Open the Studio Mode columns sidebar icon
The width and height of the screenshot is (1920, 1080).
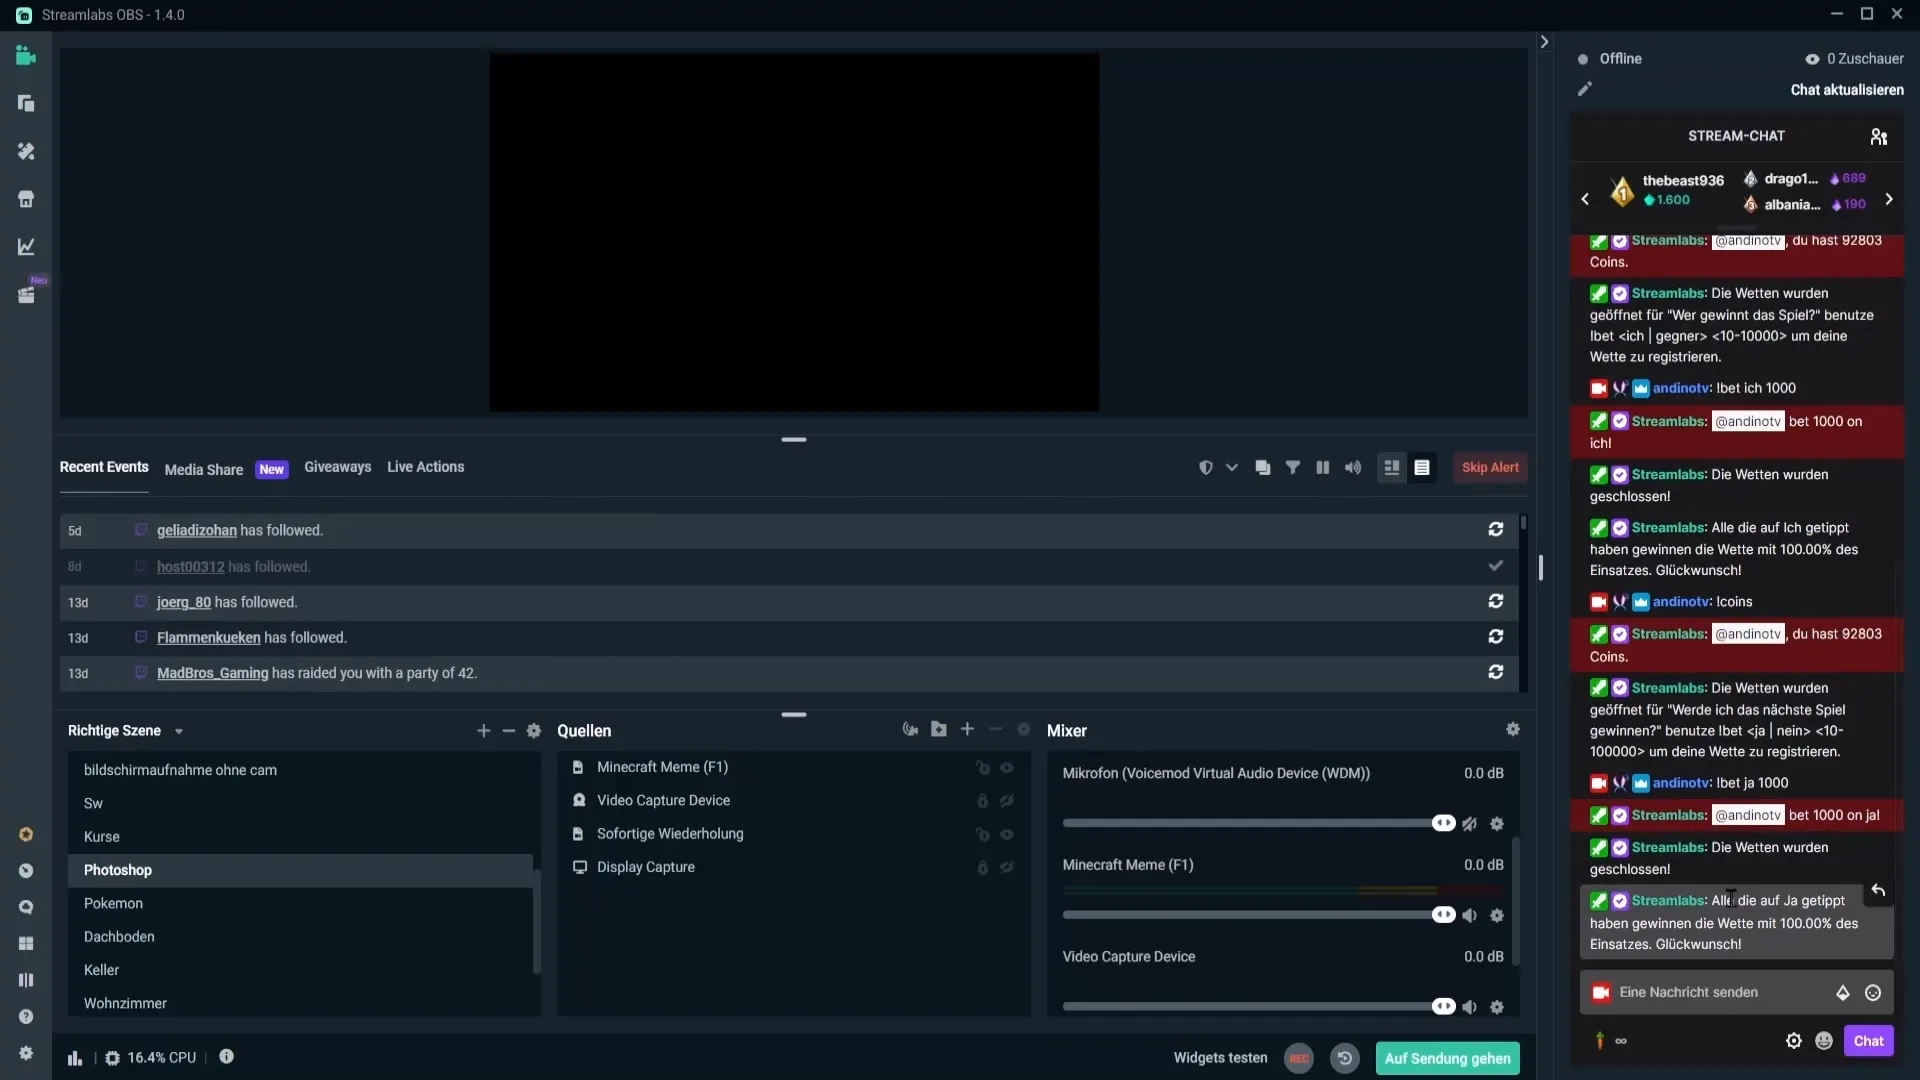(26, 980)
